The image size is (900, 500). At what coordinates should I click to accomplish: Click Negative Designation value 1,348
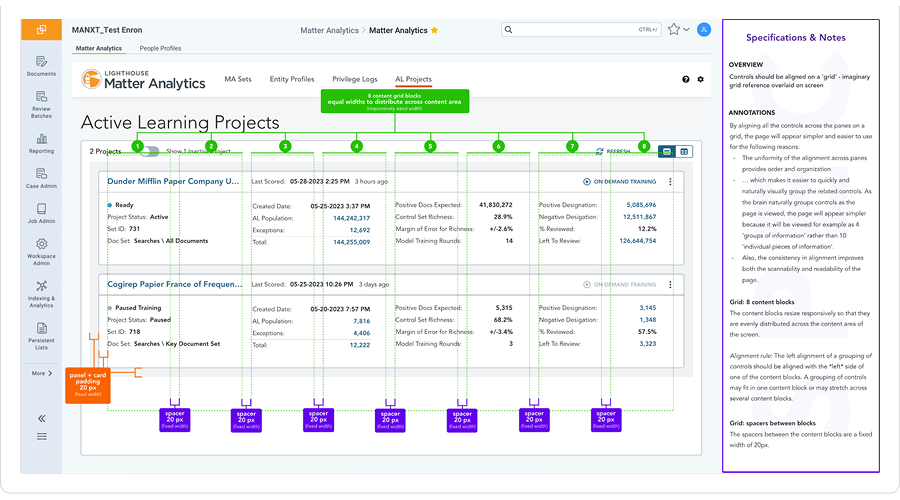[648, 320]
